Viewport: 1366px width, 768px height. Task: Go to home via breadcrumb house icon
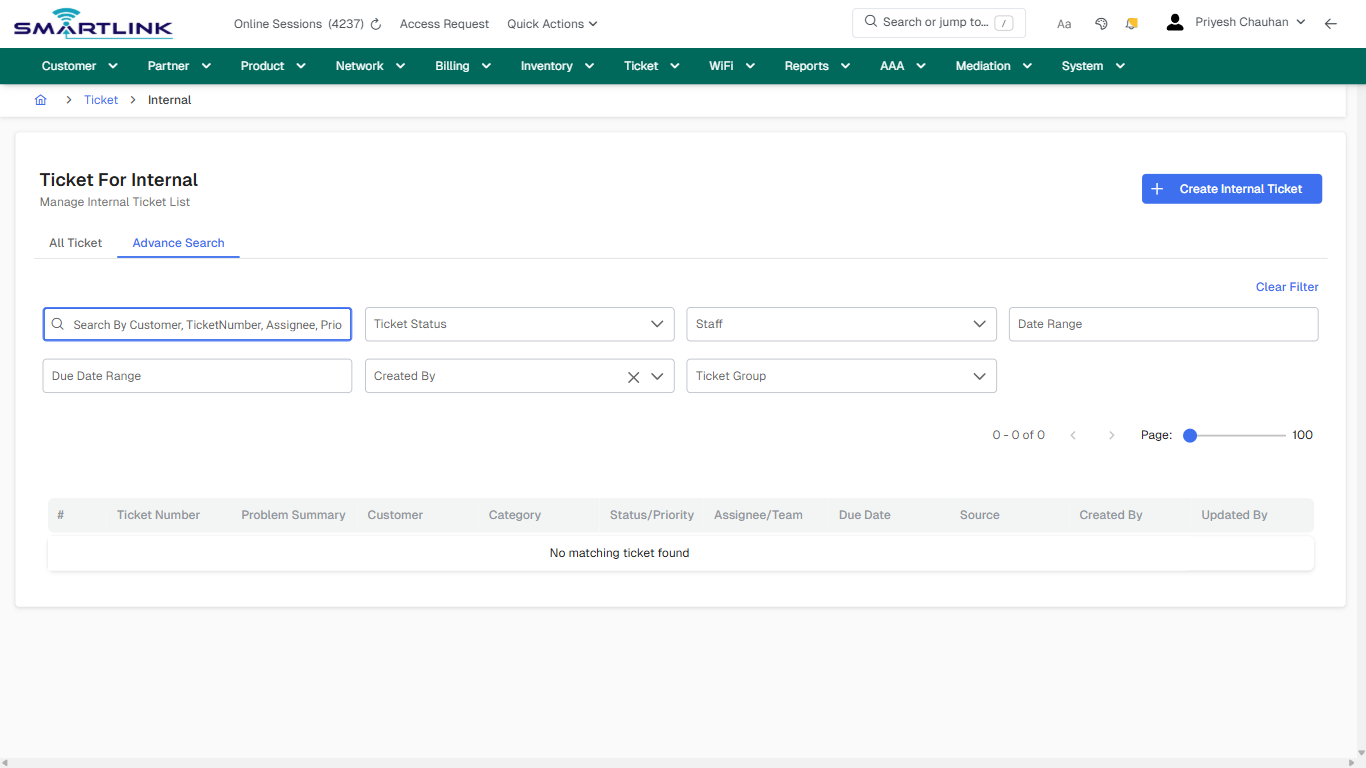(x=40, y=99)
